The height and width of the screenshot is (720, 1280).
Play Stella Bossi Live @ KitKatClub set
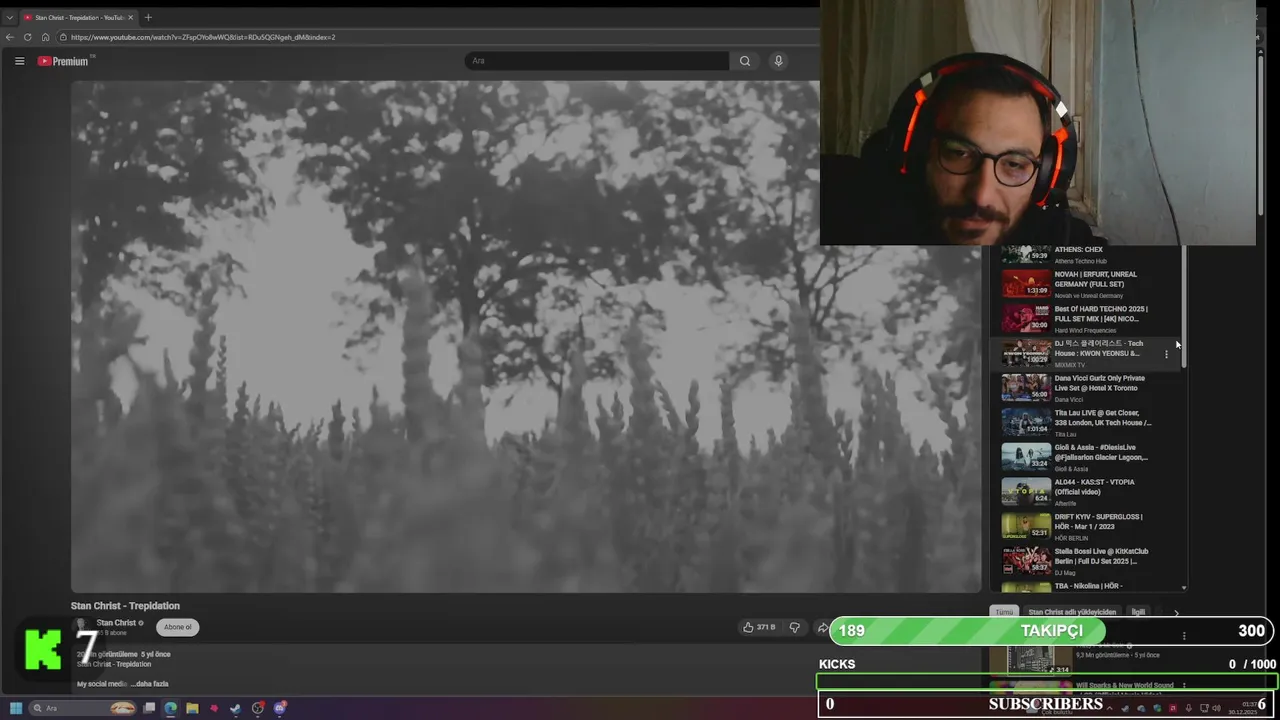tap(1101, 556)
